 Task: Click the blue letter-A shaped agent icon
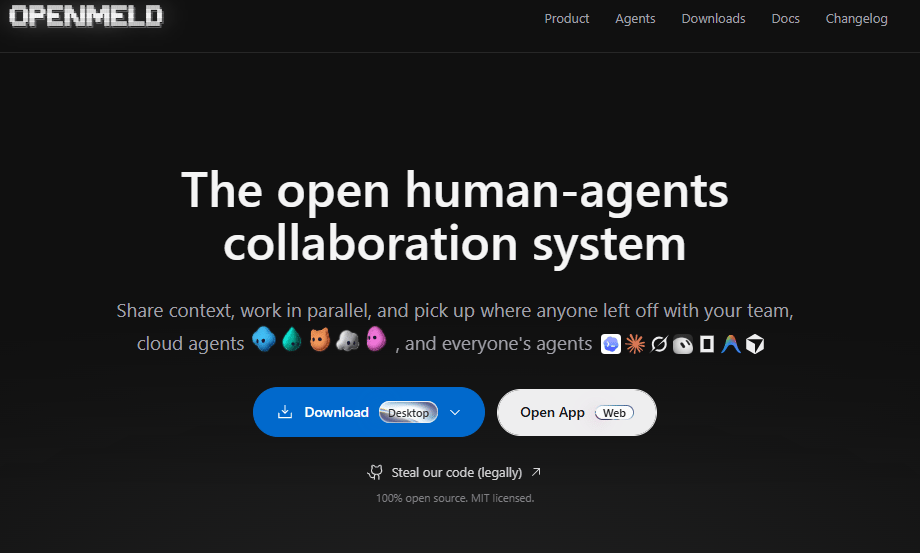coord(731,344)
